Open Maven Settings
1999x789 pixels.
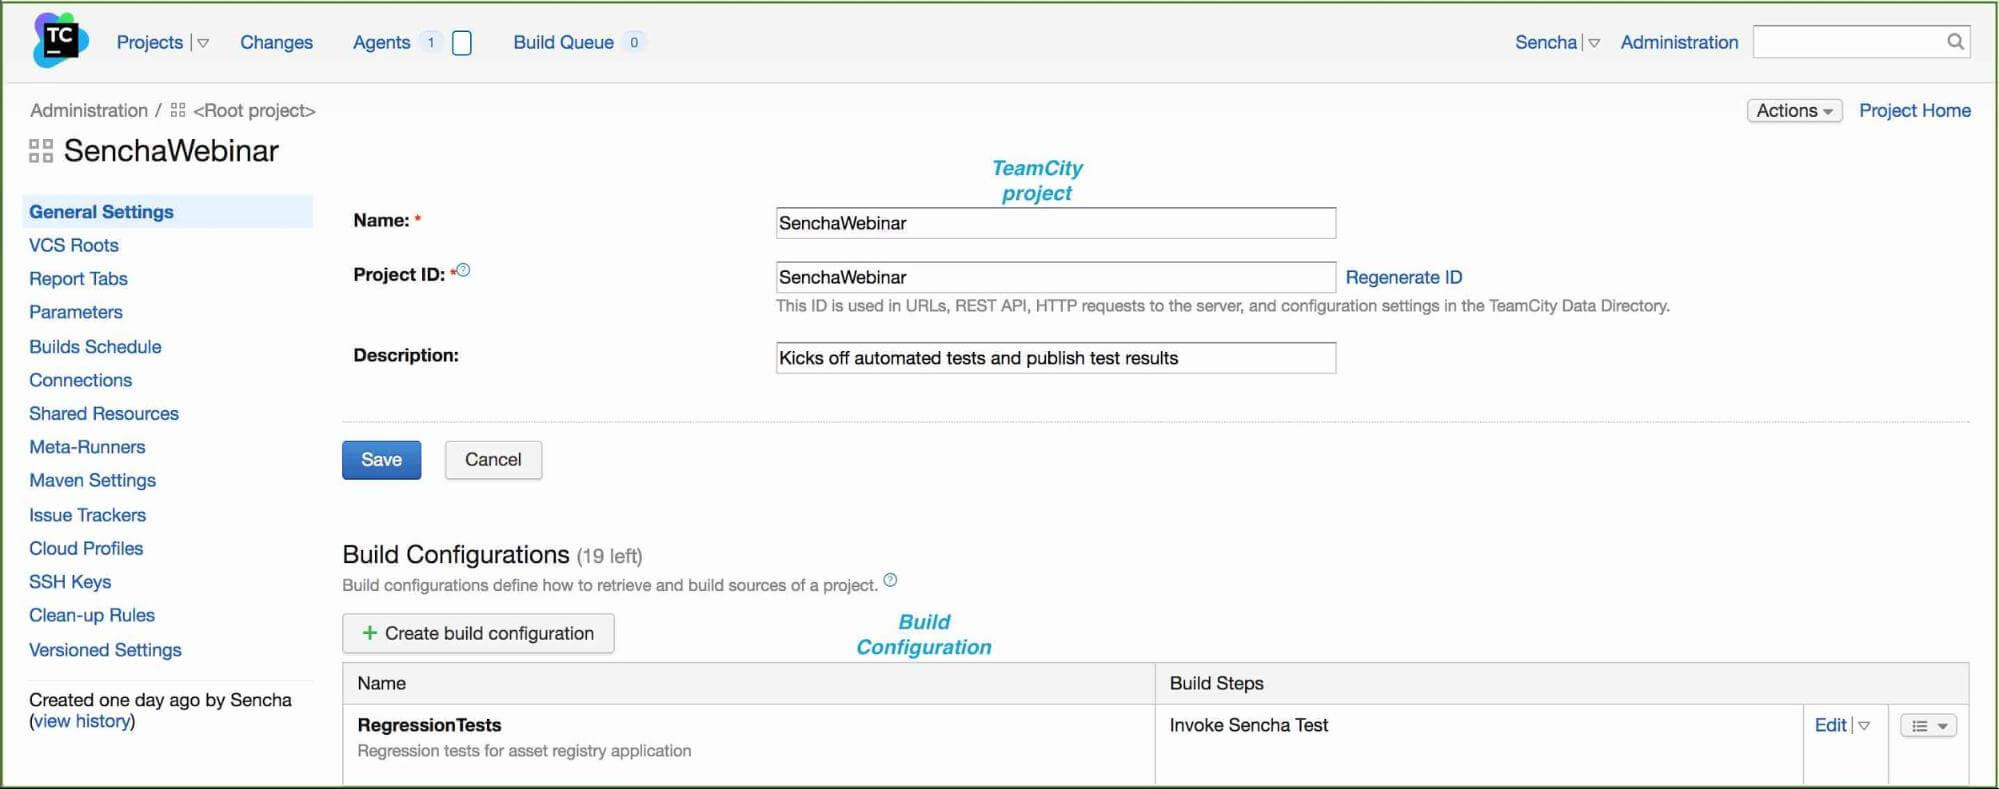pos(92,480)
